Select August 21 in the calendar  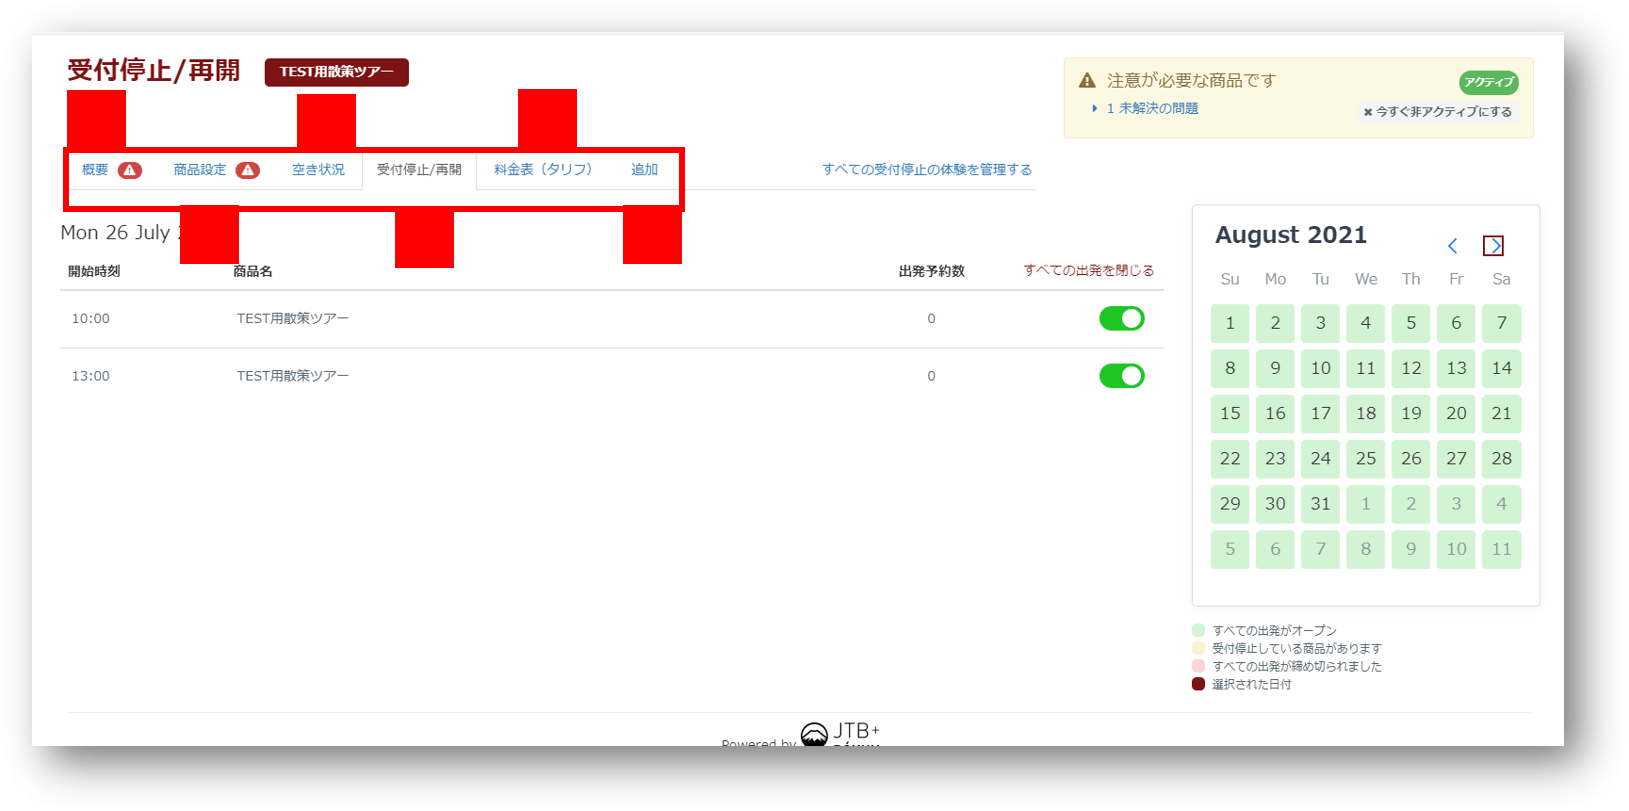pos(1502,413)
